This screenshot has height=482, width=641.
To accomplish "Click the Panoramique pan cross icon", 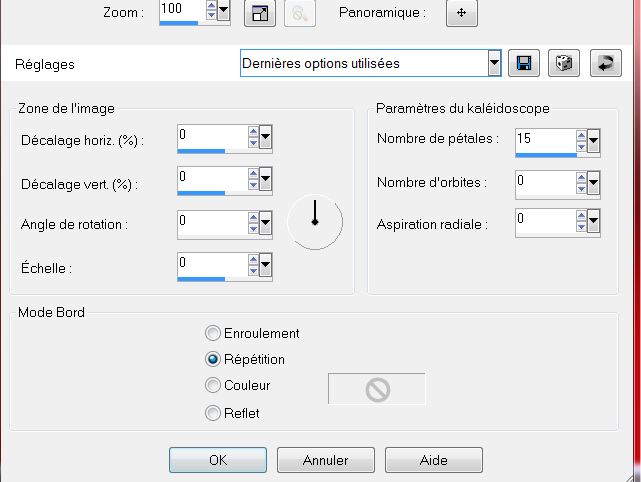I will pyautogui.click(x=462, y=13).
